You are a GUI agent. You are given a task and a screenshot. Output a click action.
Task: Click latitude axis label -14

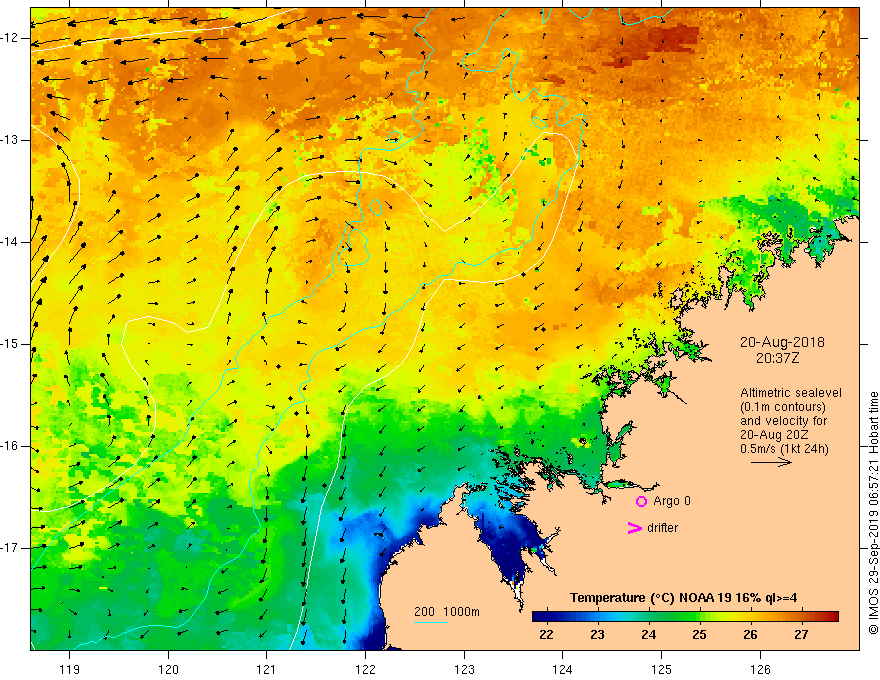click(x=10, y=242)
